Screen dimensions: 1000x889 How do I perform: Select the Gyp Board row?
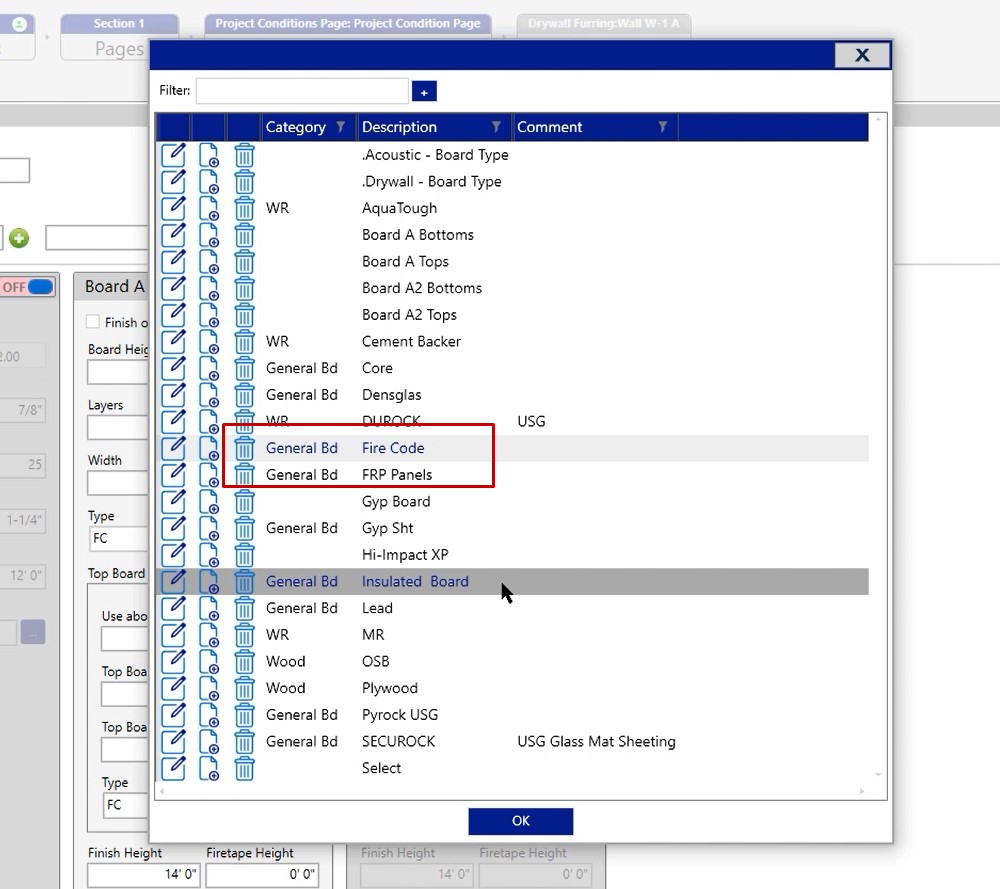(396, 502)
